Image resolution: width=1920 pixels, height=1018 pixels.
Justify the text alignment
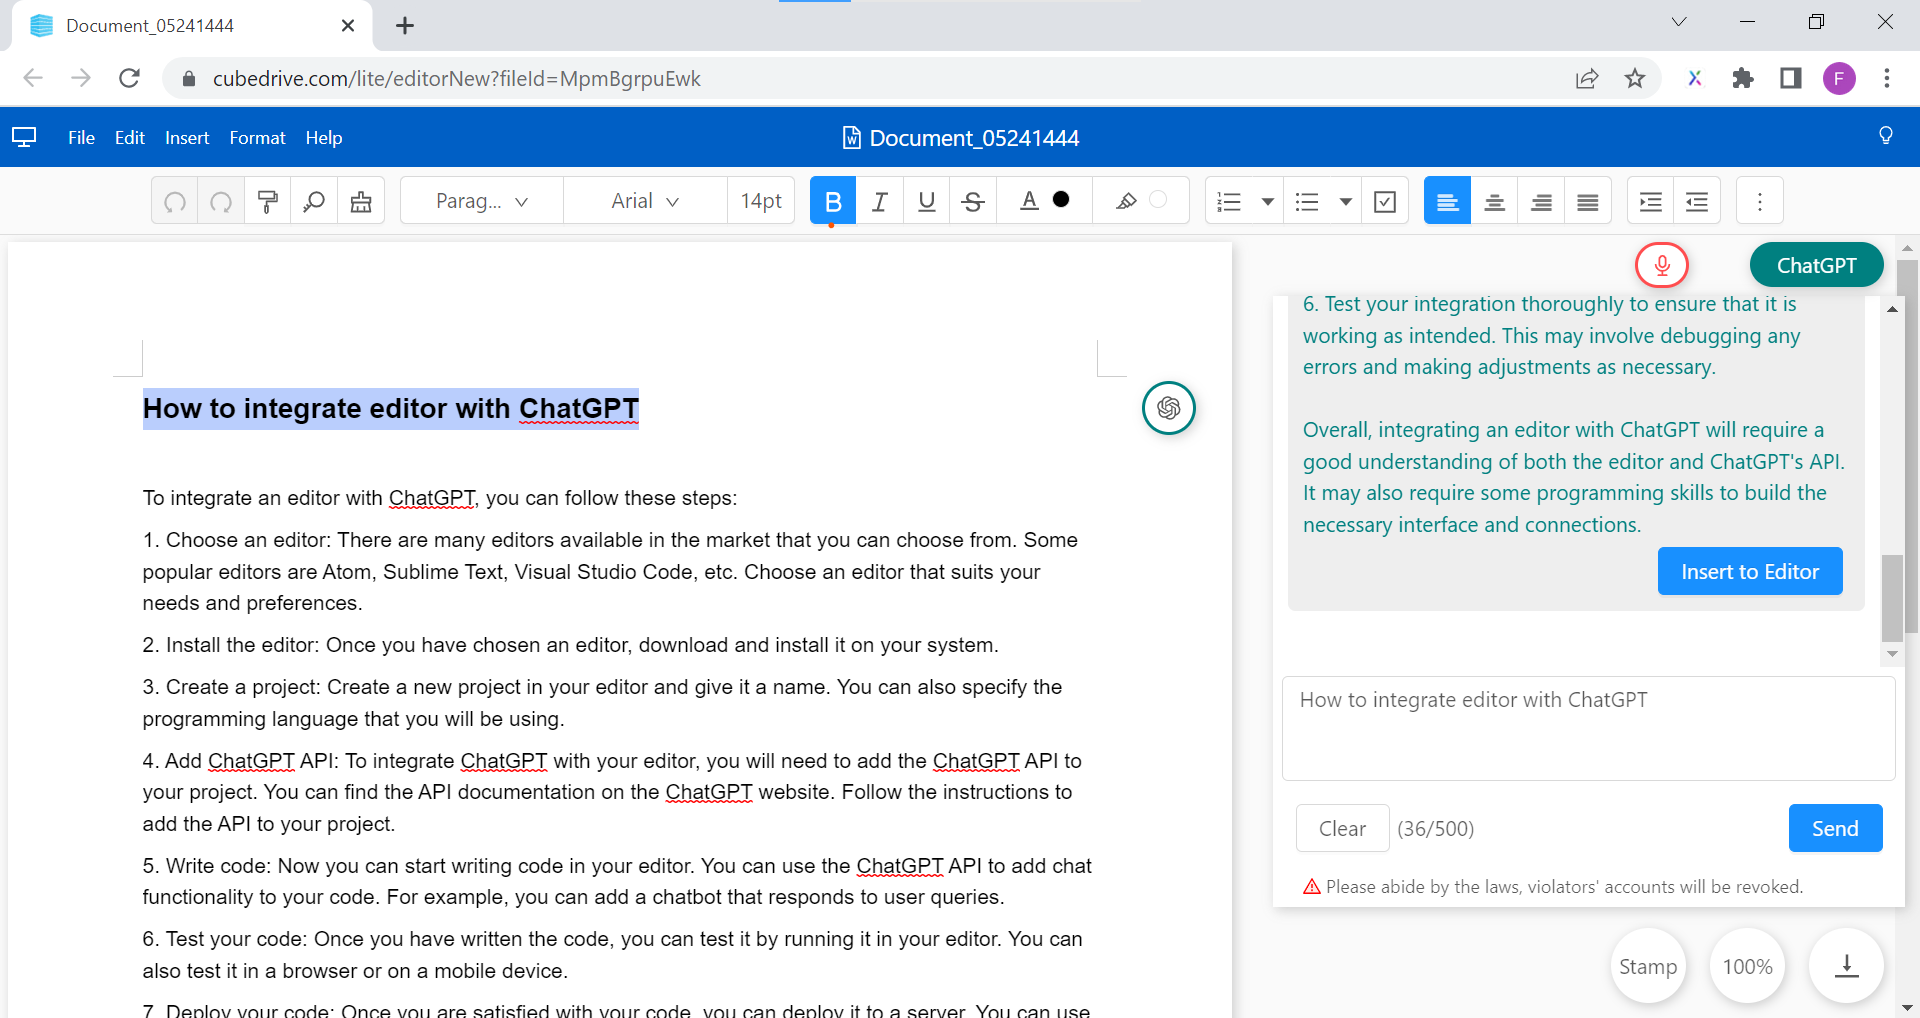coord(1588,202)
